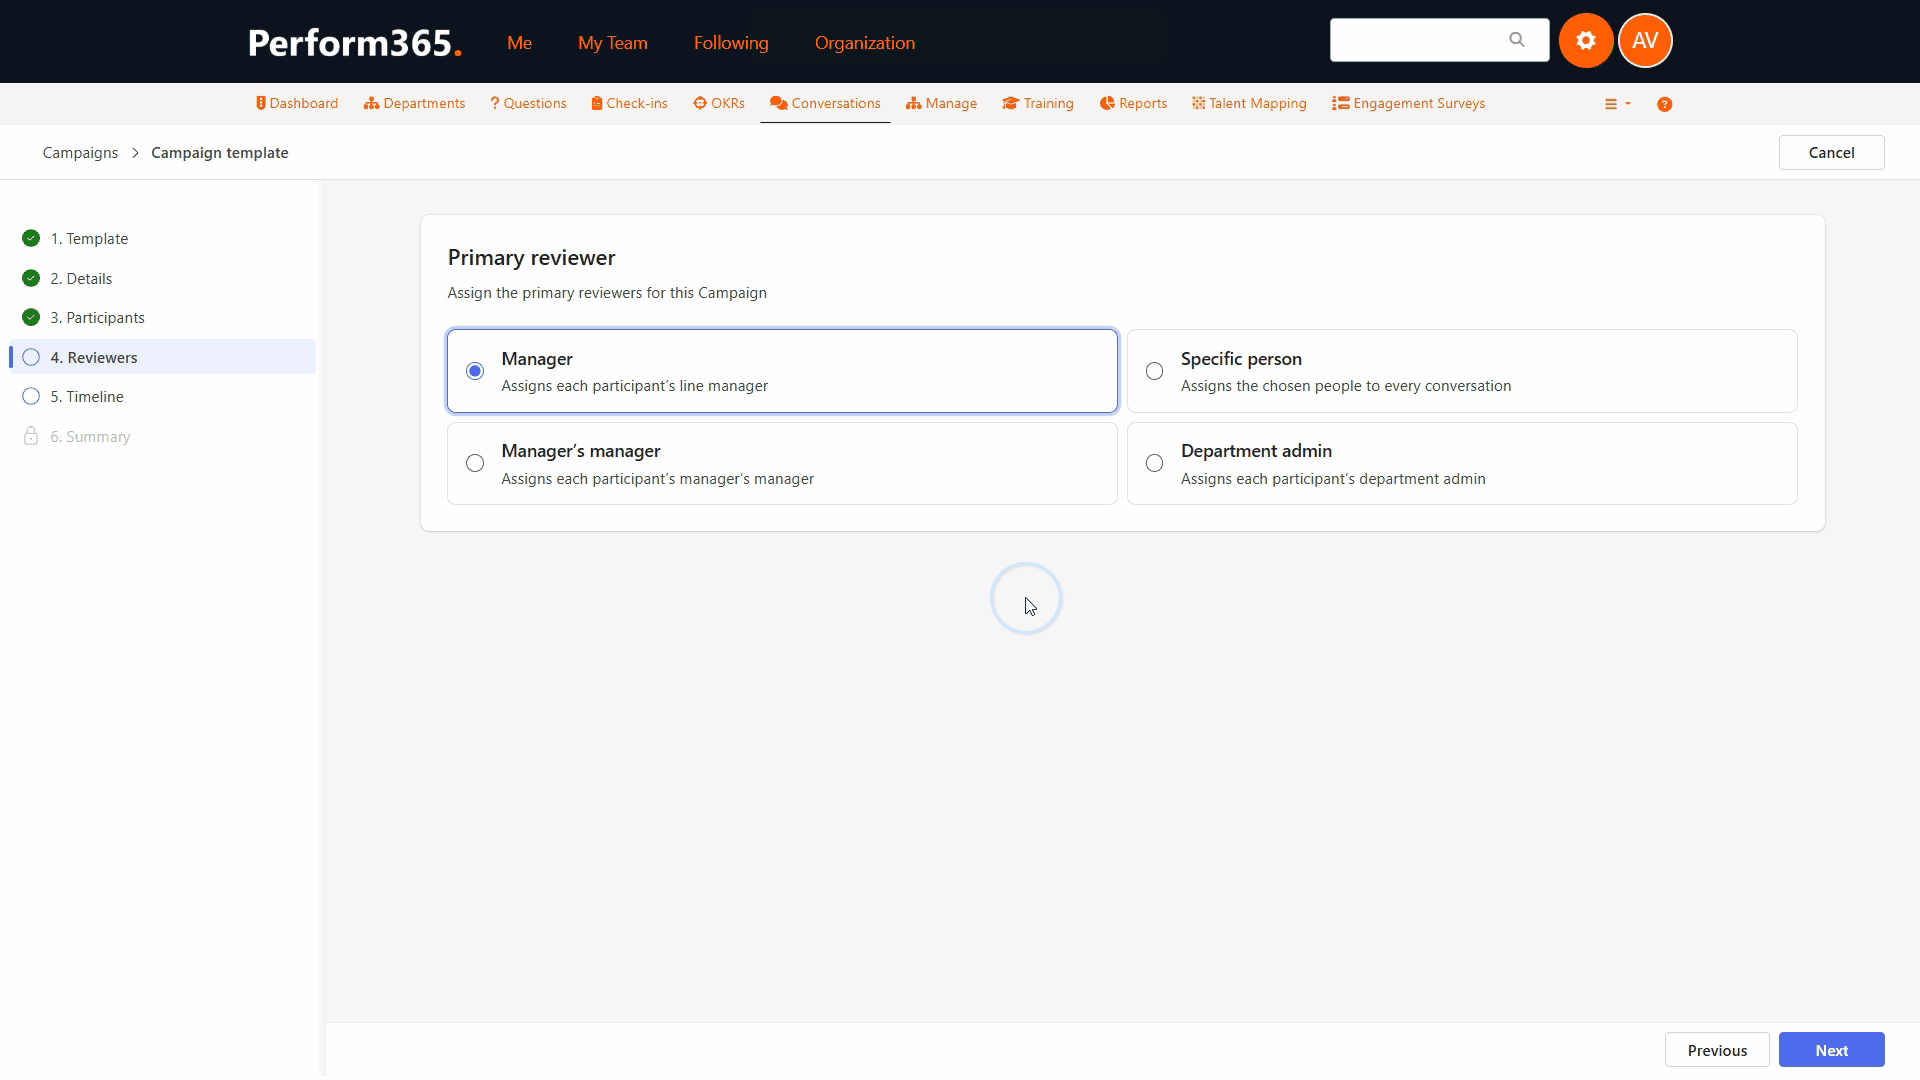Select step 4. Reviewers
1920x1080 pixels.
tap(163, 358)
